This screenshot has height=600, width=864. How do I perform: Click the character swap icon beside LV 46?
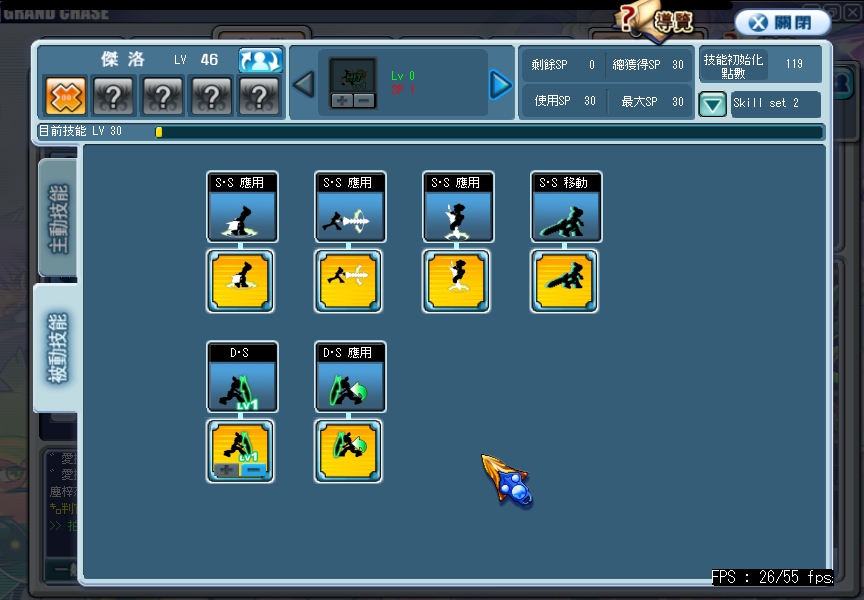coord(261,60)
